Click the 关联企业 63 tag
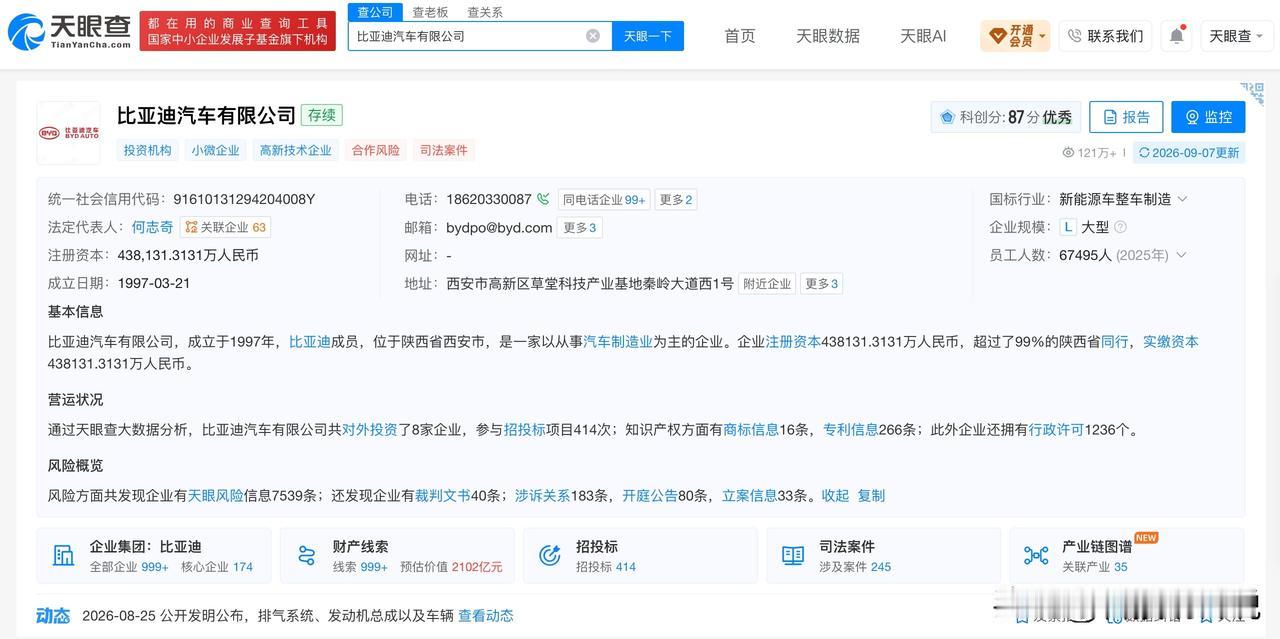This screenshot has width=1280, height=639. pyautogui.click(x=226, y=227)
